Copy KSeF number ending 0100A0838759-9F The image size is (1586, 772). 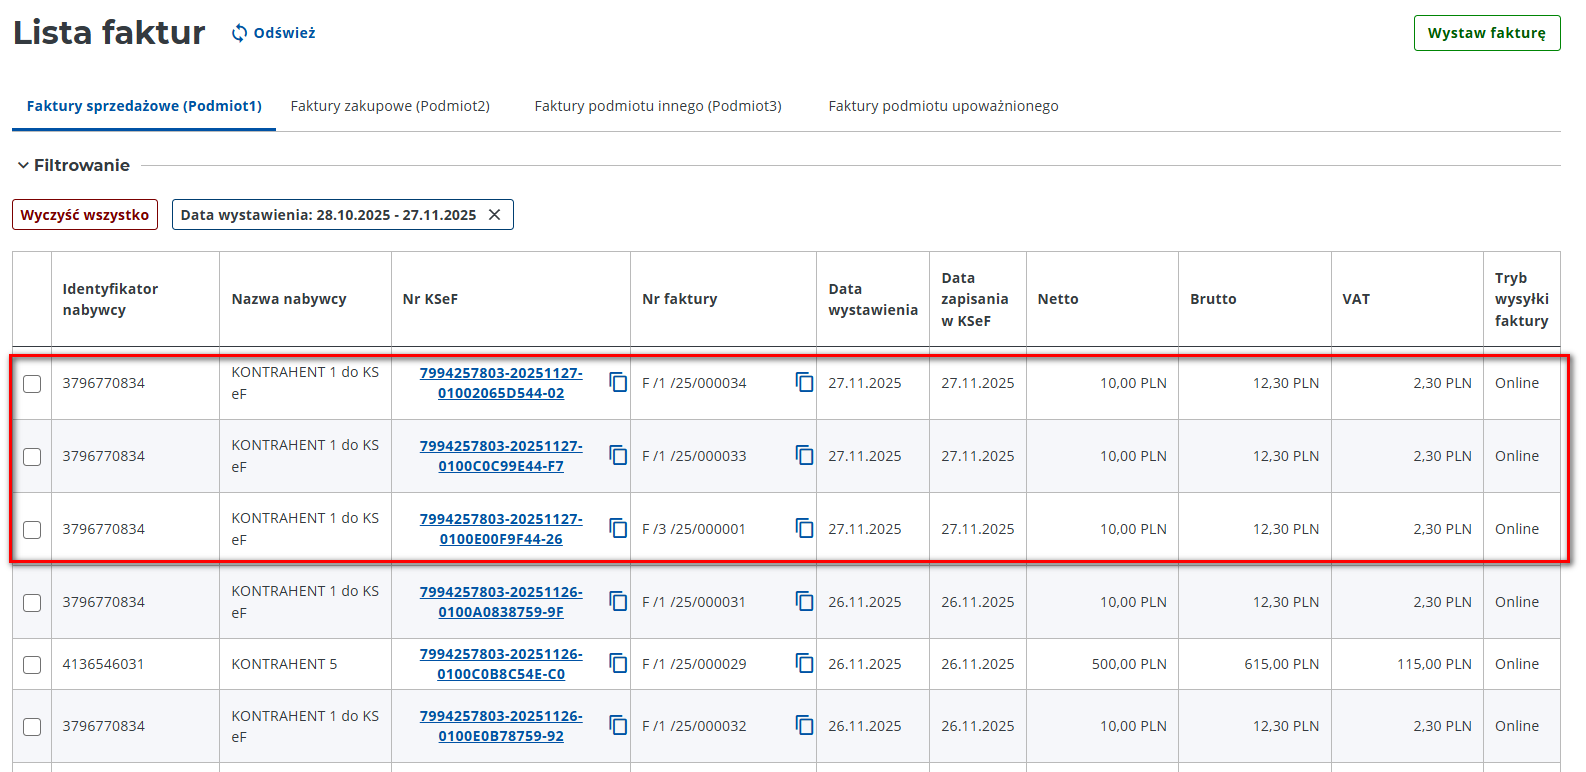[x=618, y=602]
